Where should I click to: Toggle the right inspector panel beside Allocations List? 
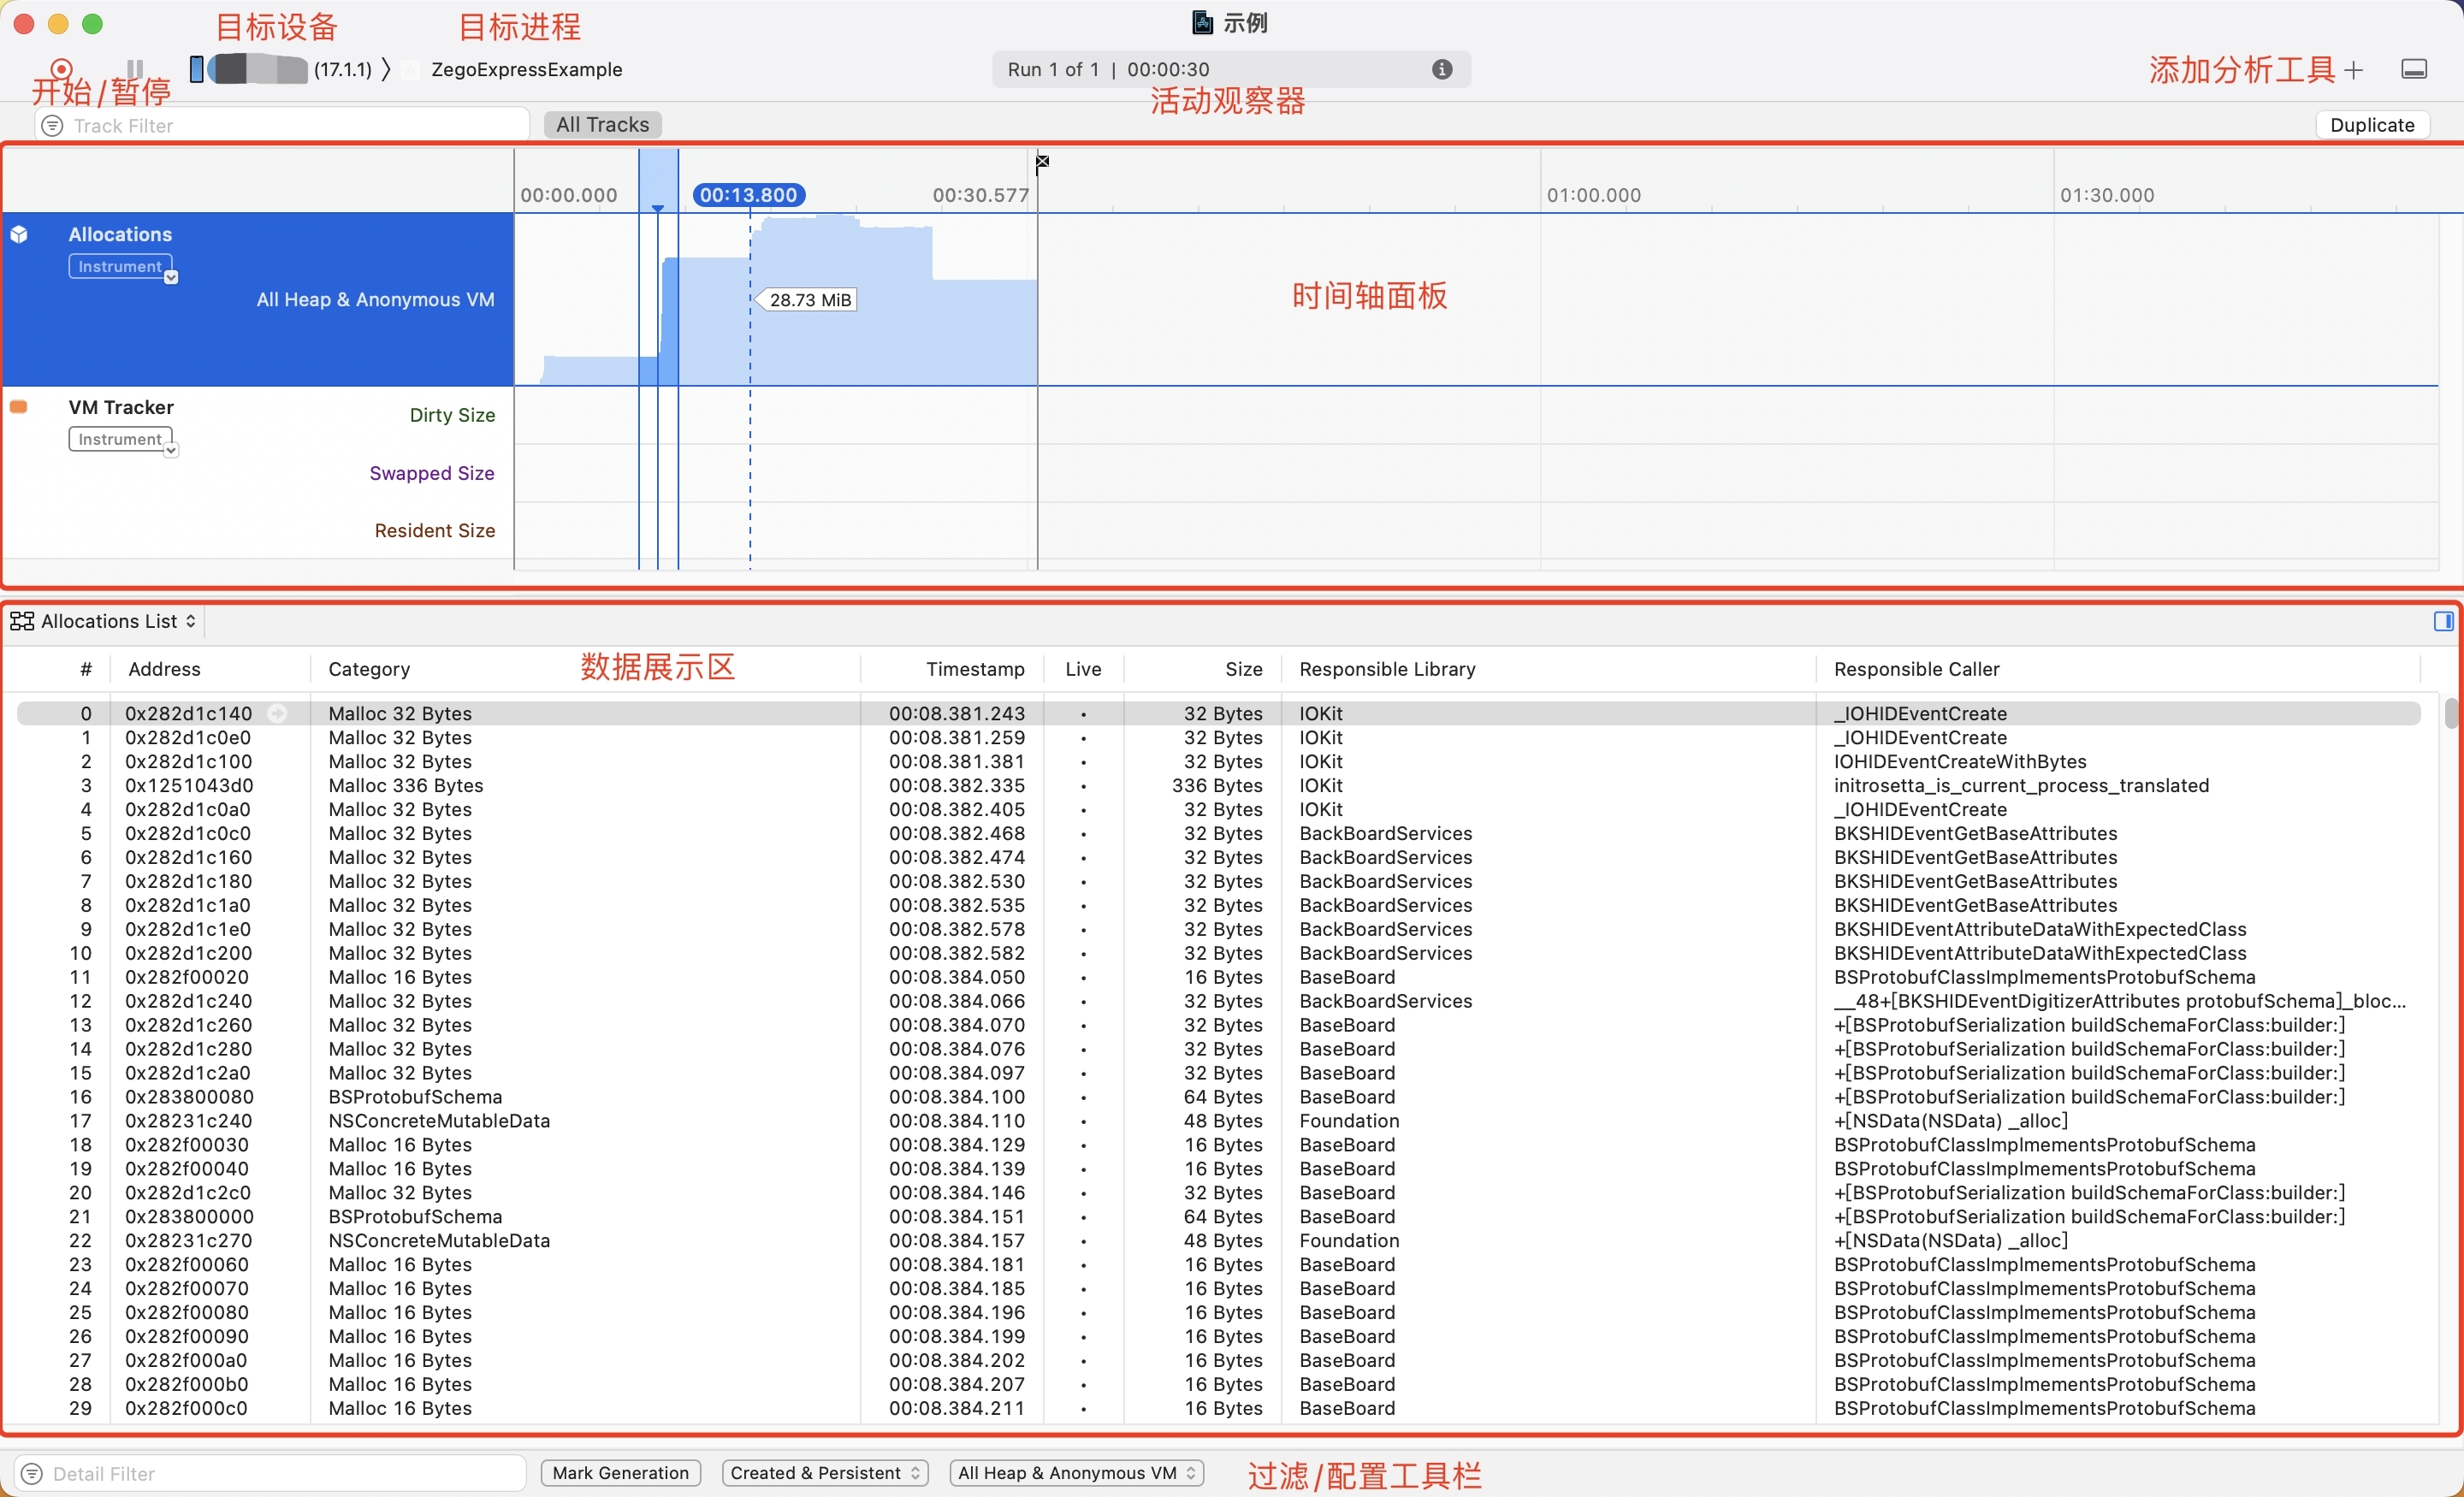click(x=2443, y=621)
